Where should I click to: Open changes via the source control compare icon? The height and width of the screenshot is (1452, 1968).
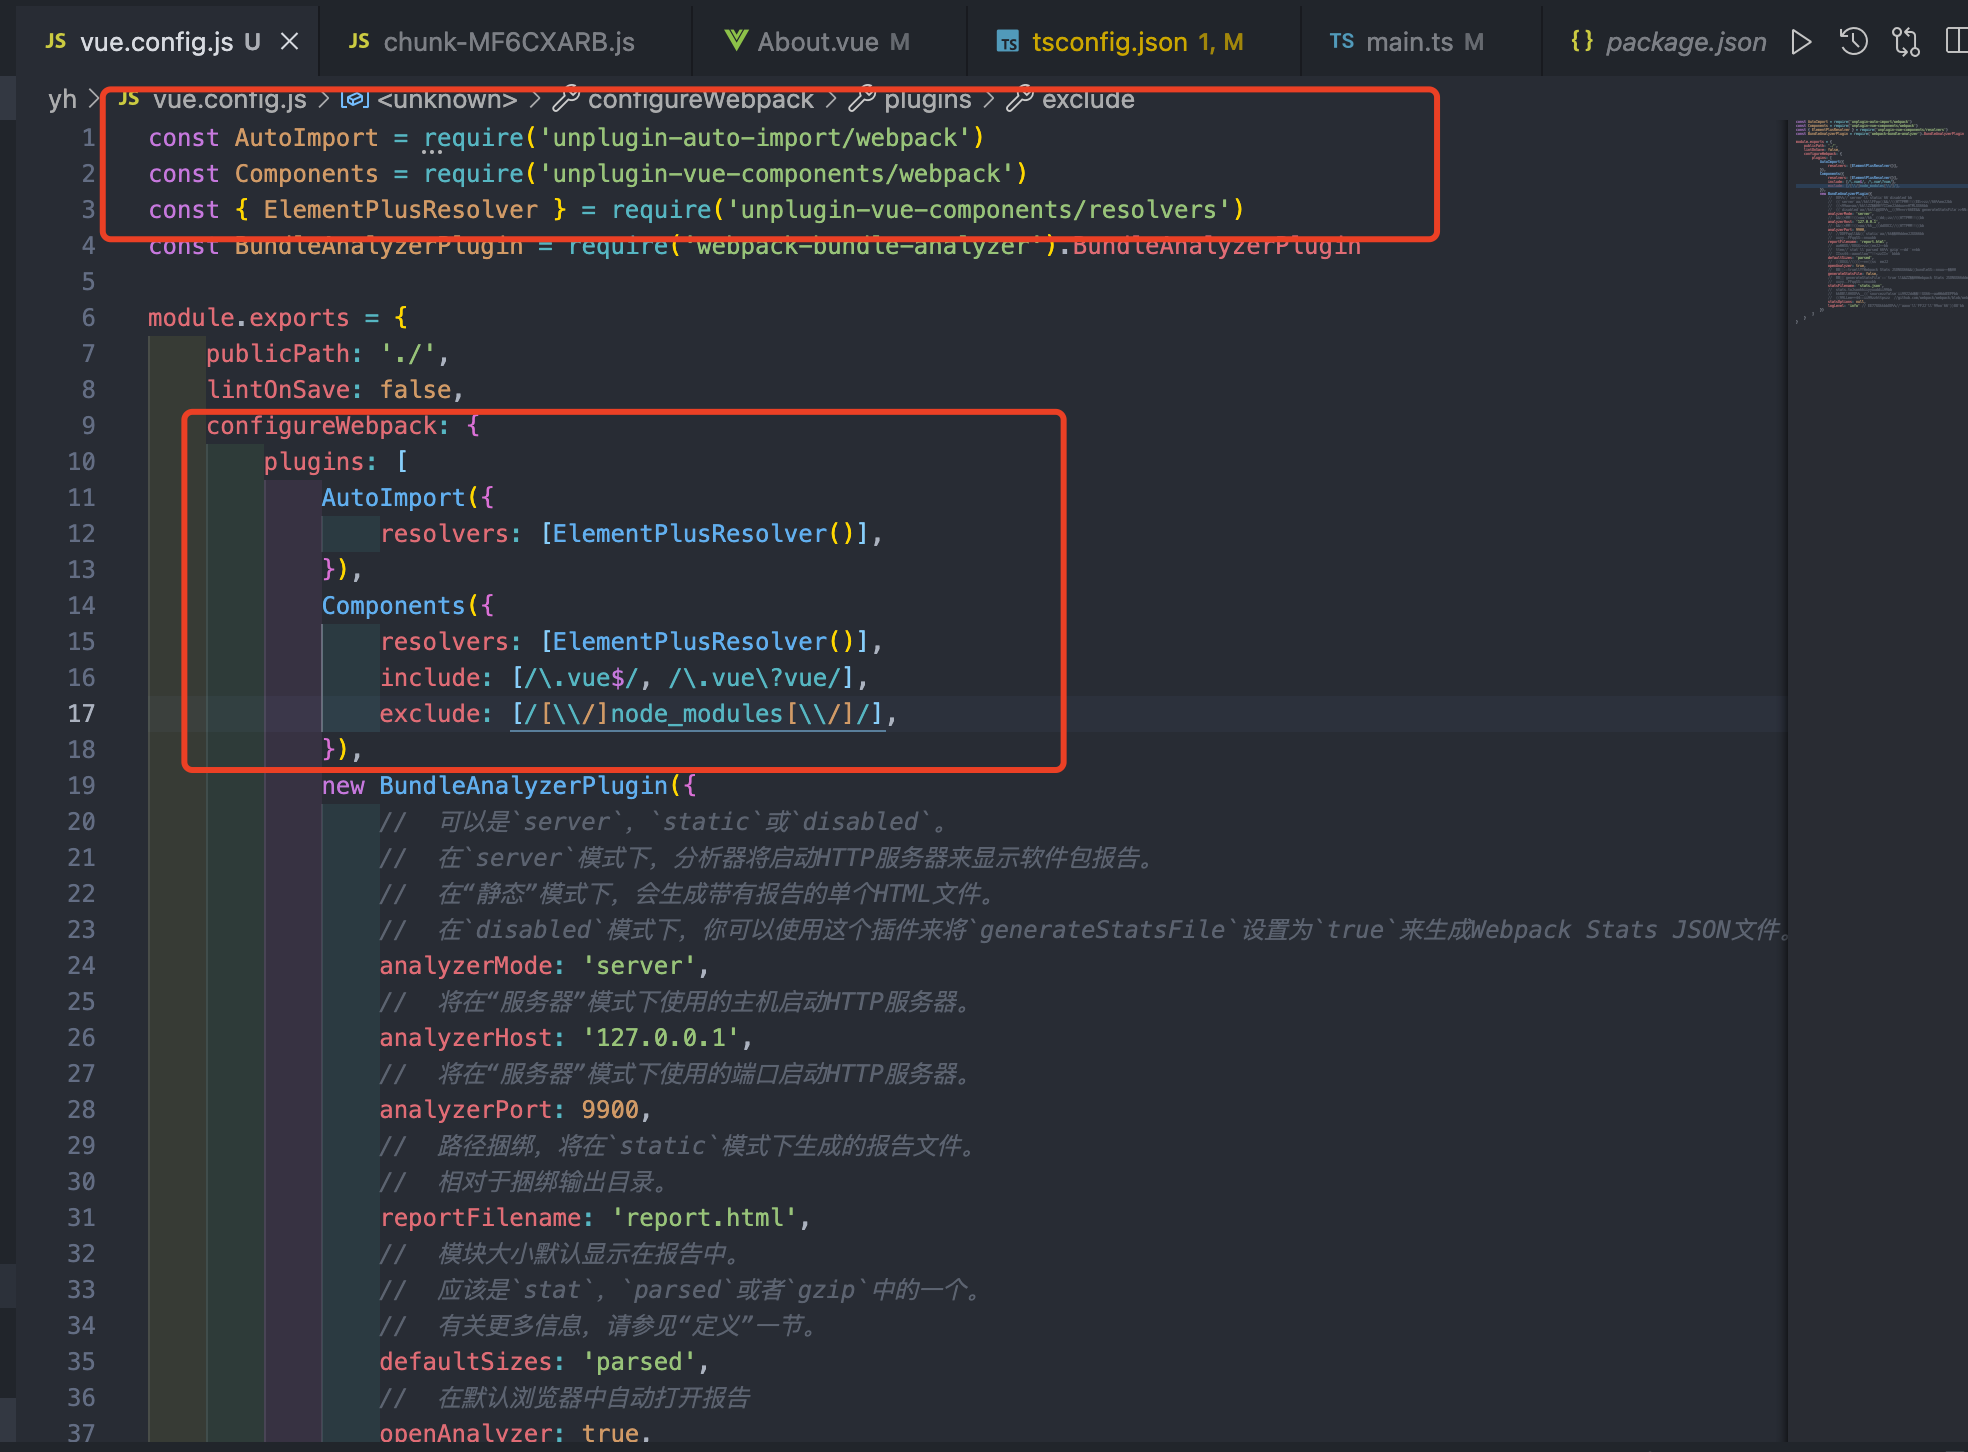pos(1905,41)
